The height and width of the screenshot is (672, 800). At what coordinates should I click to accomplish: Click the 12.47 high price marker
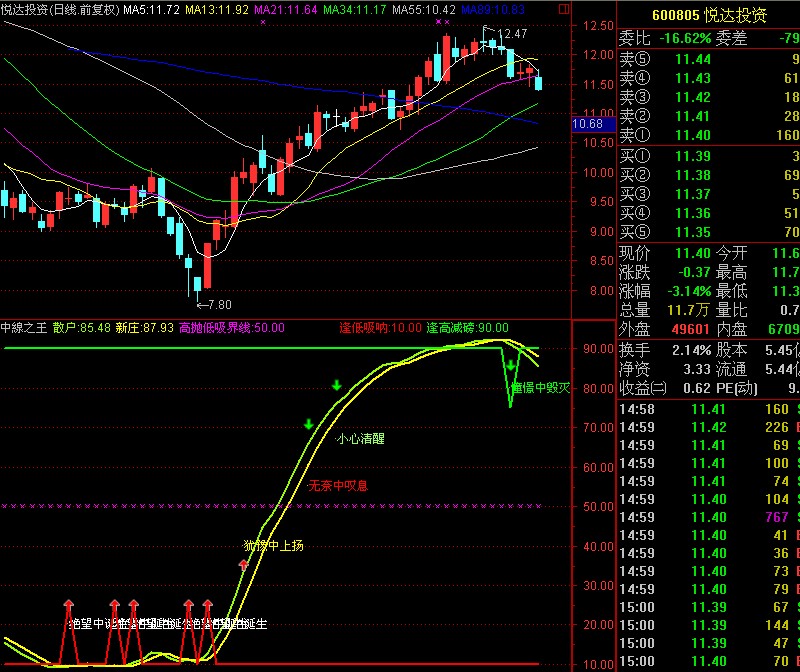pos(505,33)
